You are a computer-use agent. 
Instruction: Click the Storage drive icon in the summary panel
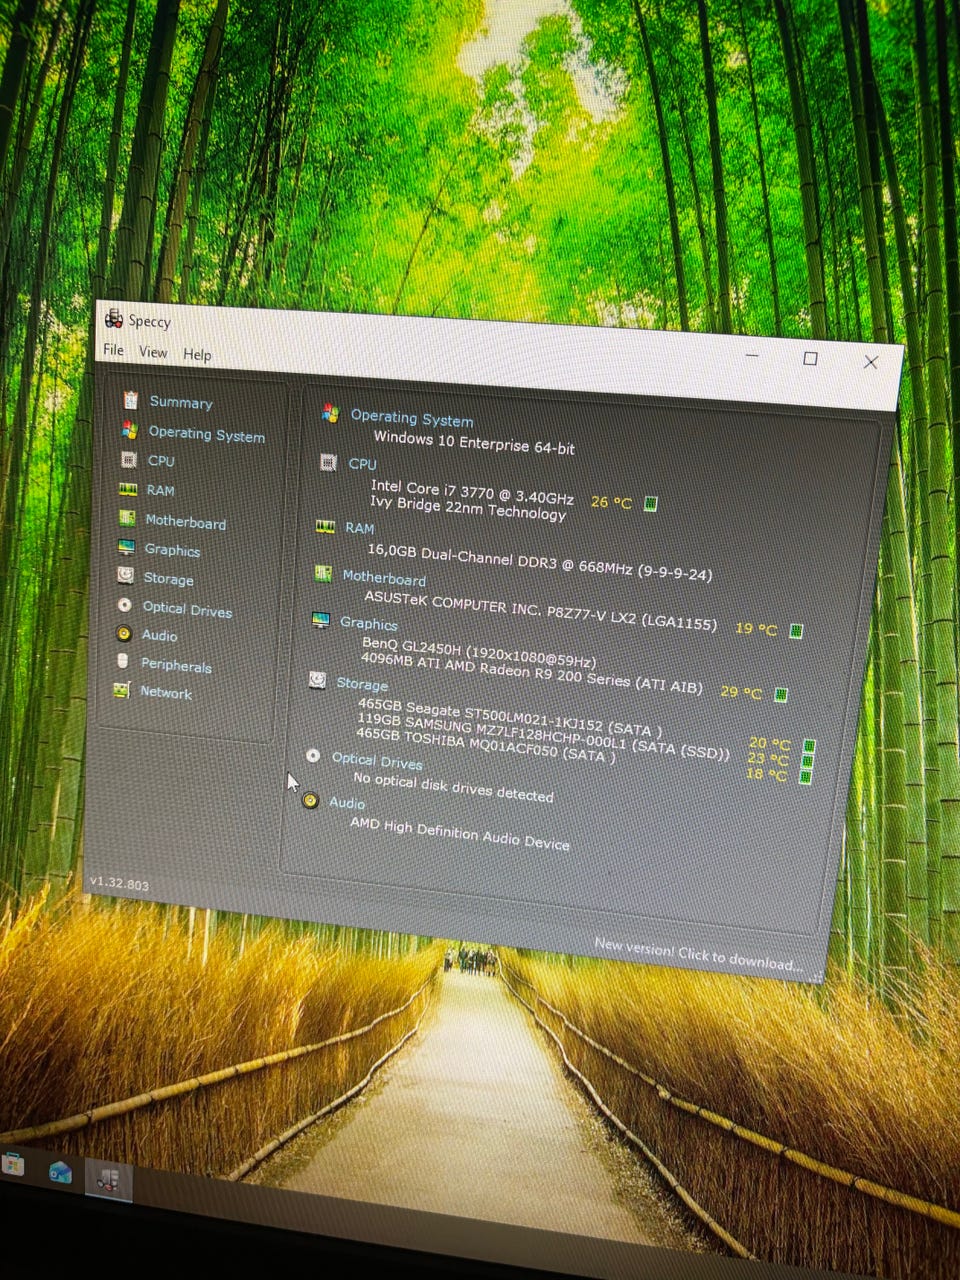[317, 680]
